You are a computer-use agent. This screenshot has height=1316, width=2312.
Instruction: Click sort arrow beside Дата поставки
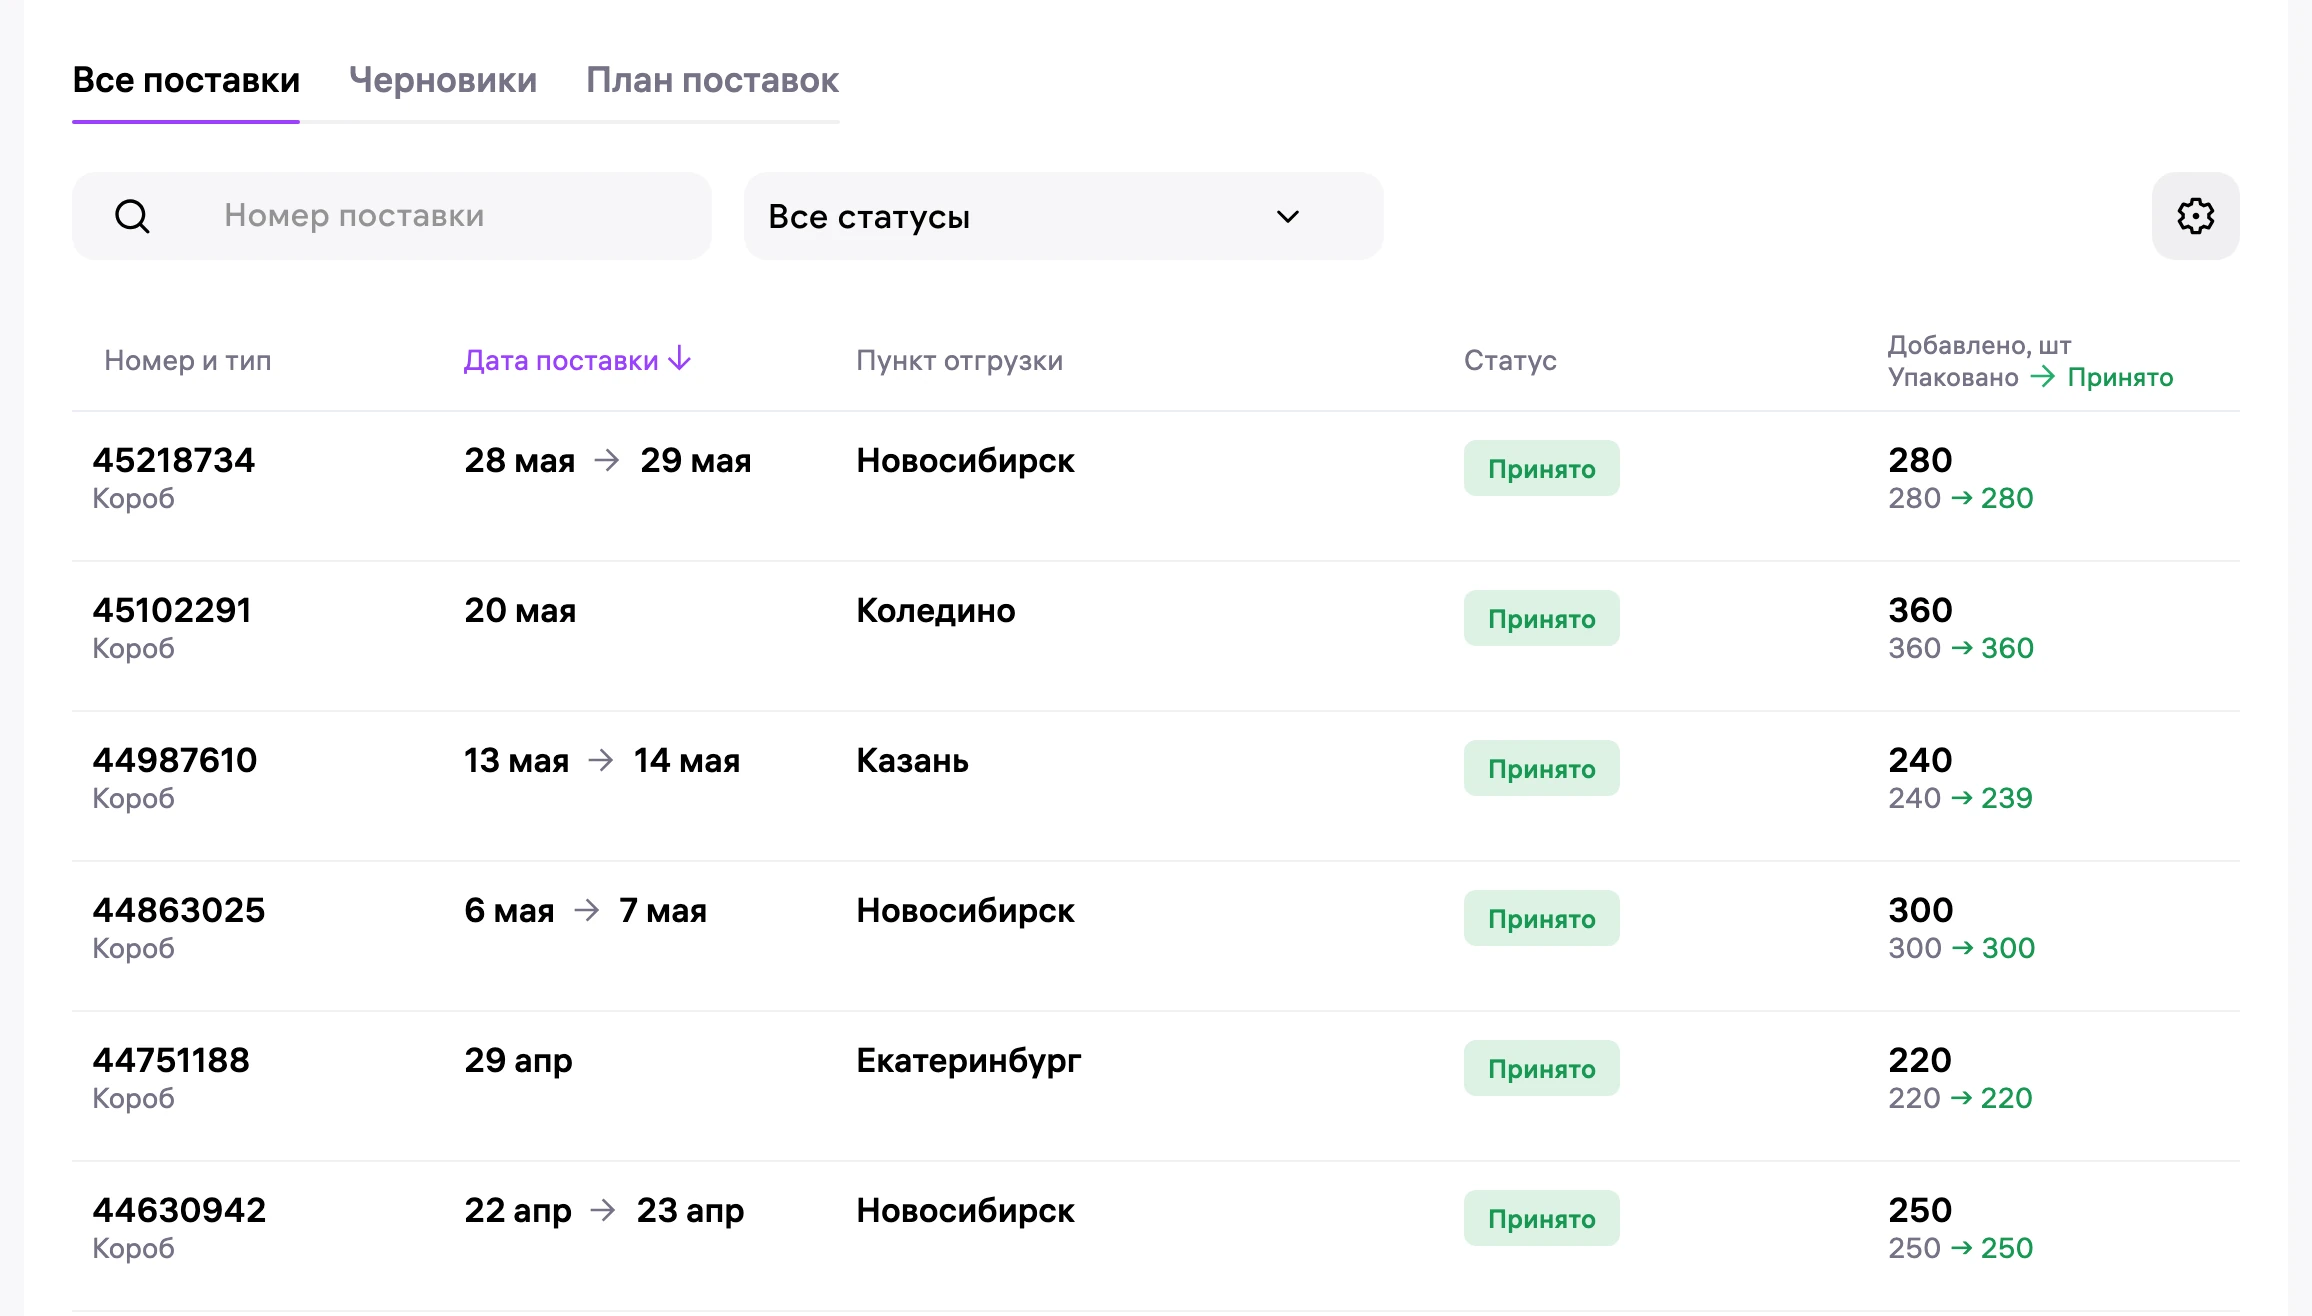point(680,358)
